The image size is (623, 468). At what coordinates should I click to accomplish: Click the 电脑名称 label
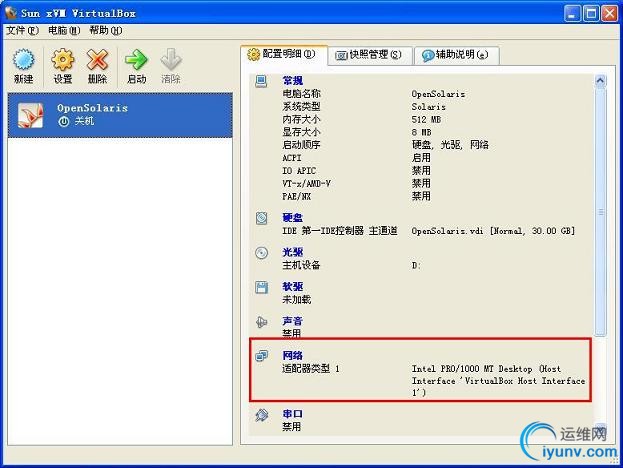(x=301, y=94)
